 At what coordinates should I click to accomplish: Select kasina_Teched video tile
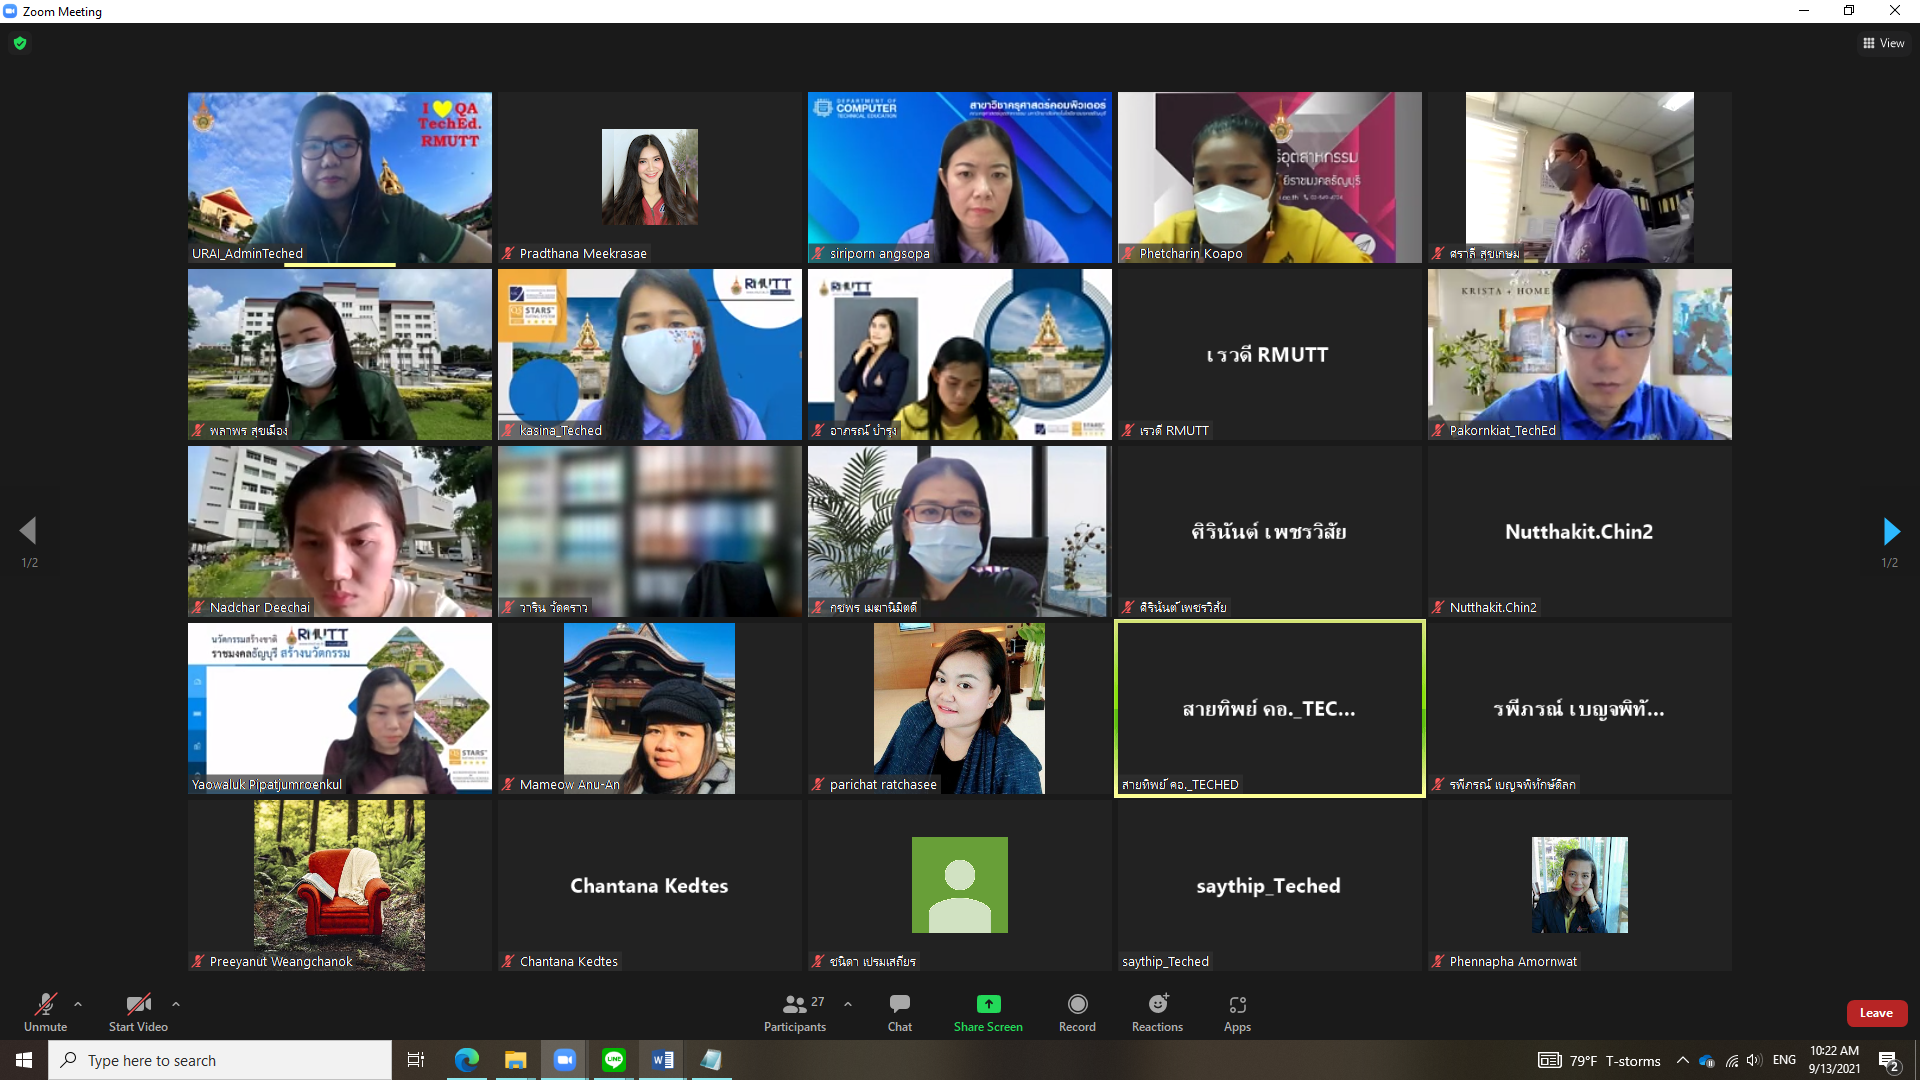pyautogui.click(x=650, y=354)
